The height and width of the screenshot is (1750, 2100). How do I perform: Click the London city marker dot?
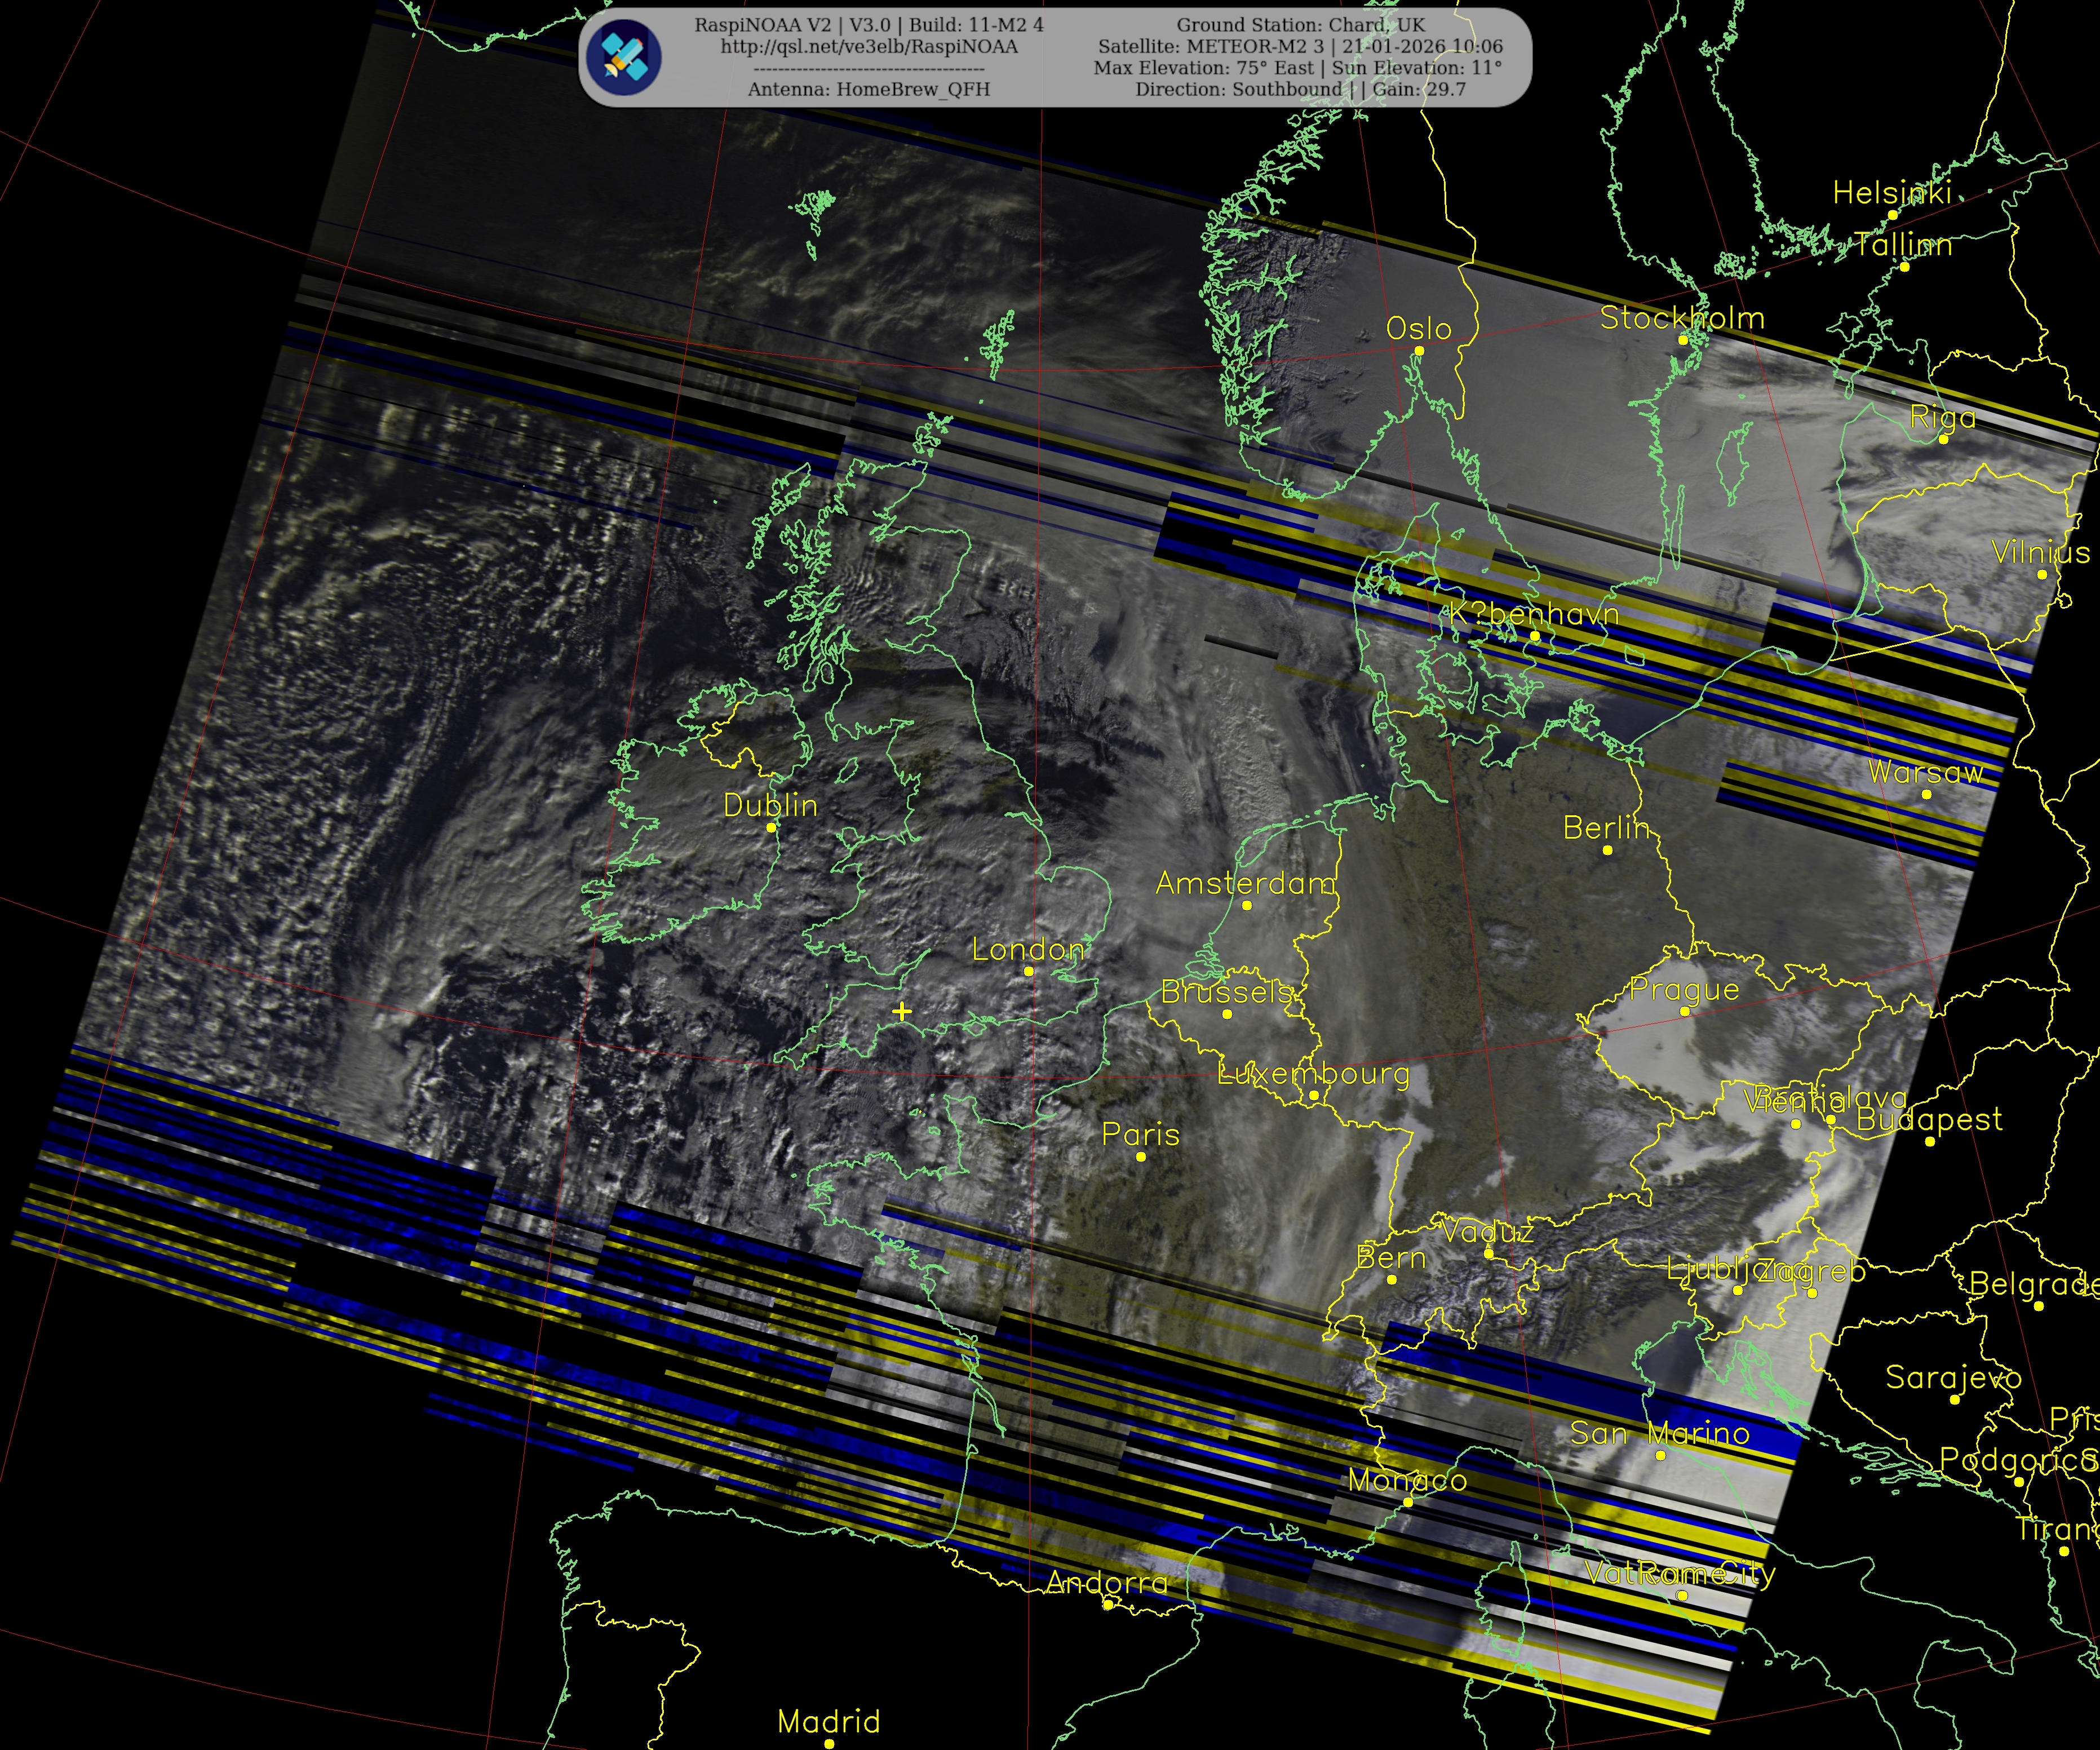coord(1028,971)
